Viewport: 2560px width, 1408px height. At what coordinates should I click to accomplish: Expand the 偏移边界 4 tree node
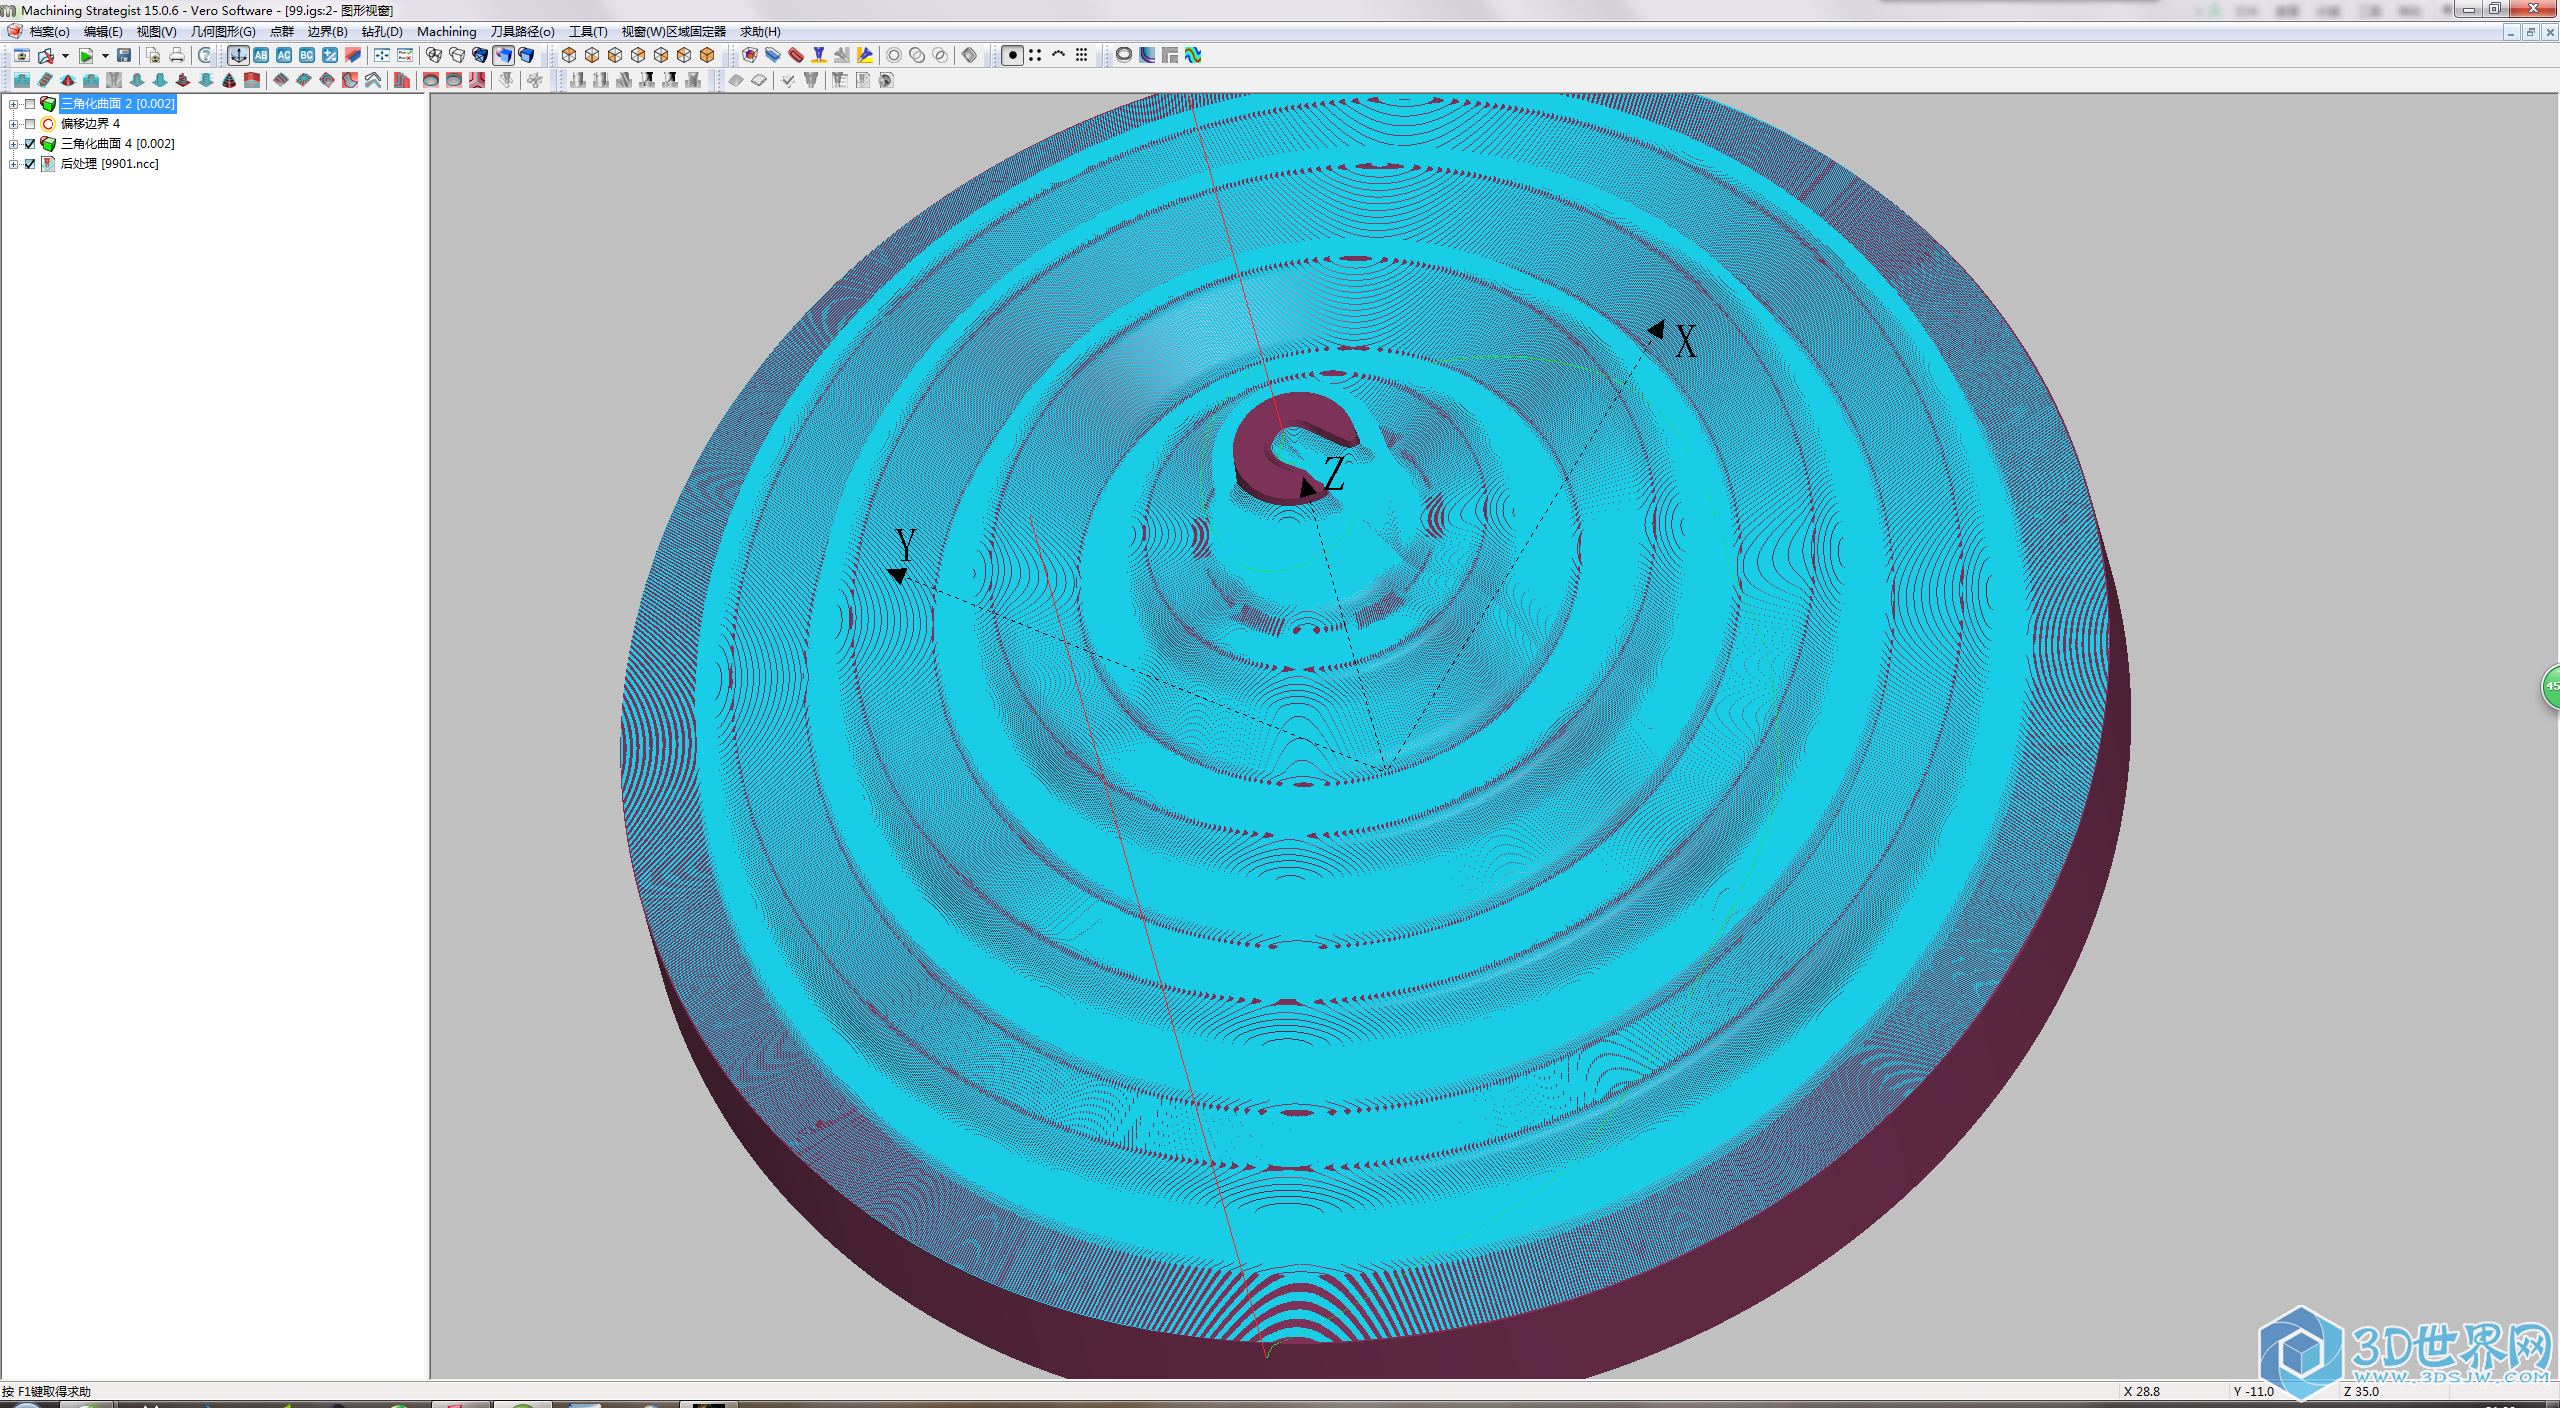coord(13,124)
